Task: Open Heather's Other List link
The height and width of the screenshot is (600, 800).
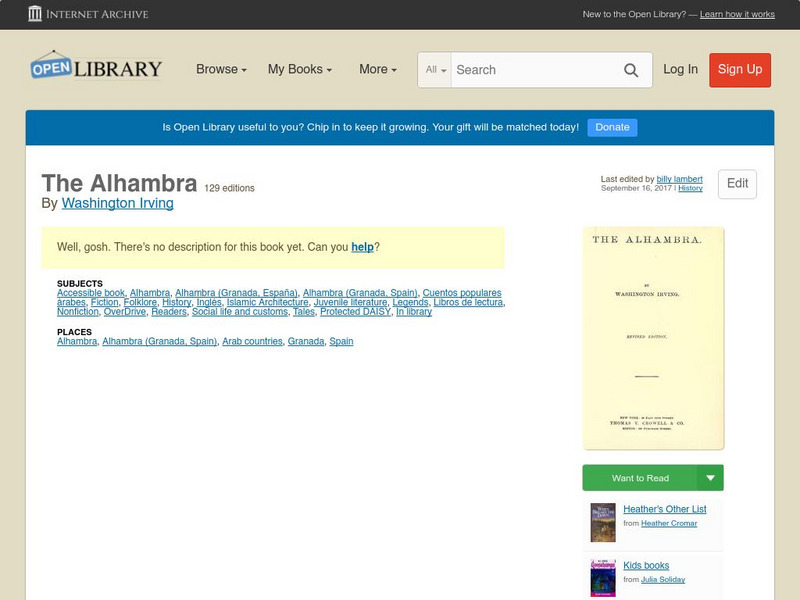Action: click(x=665, y=509)
